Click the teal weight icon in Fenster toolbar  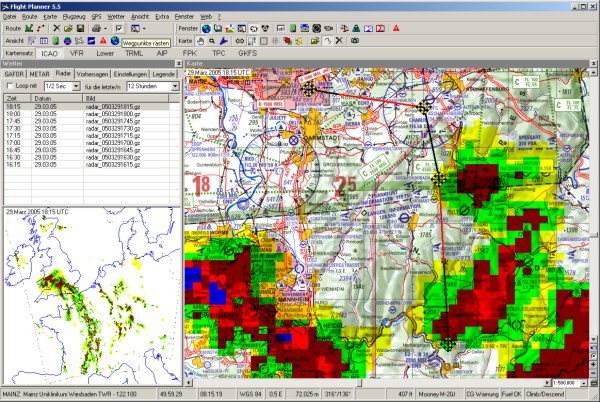(356, 28)
